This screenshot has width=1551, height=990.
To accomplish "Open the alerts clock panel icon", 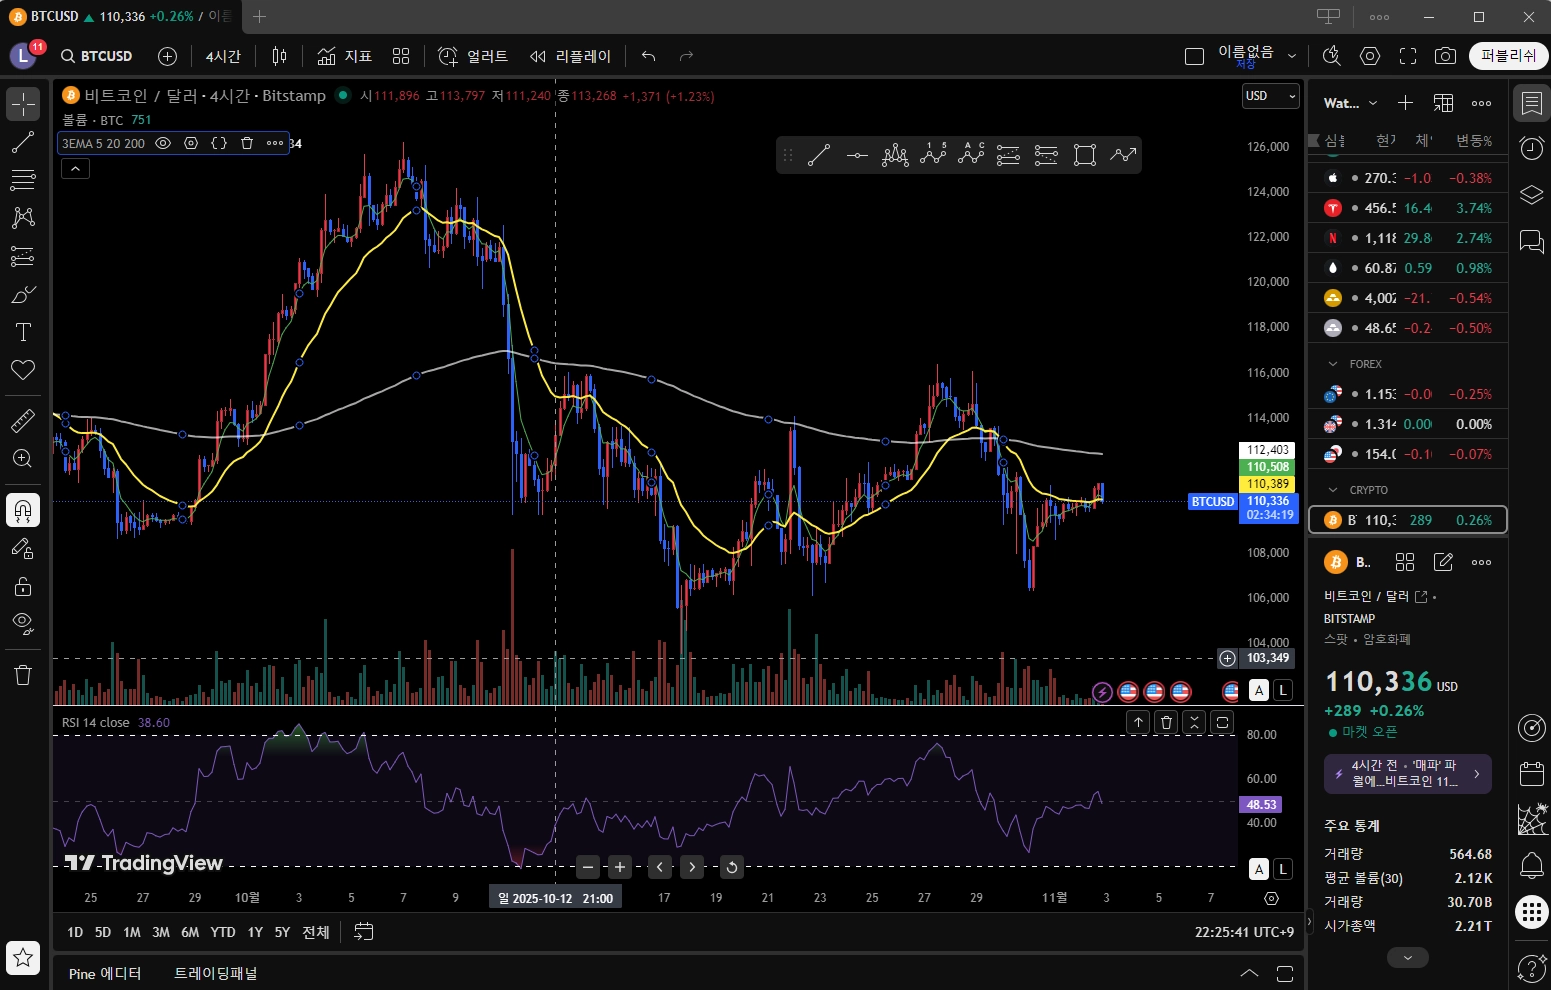I will pos(1532,148).
